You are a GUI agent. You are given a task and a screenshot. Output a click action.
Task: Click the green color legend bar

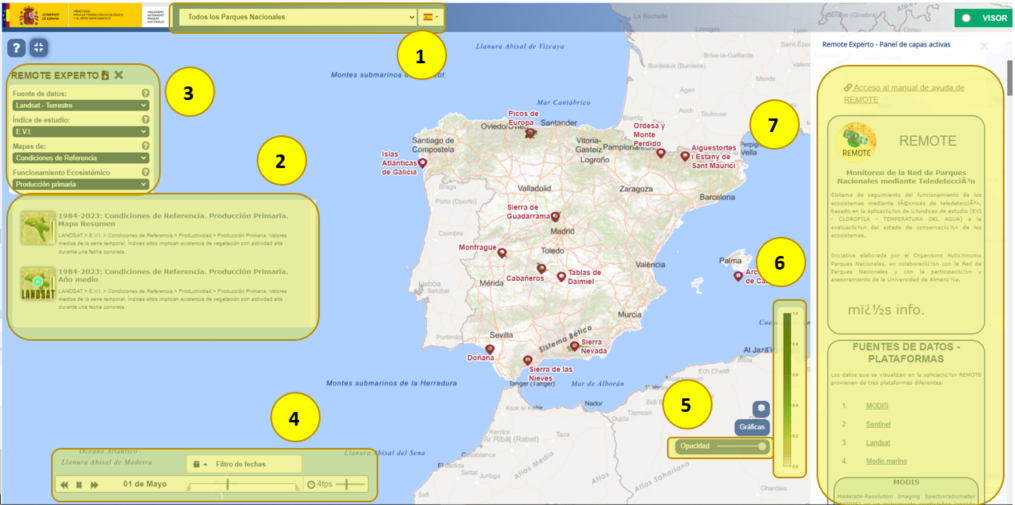pyautogui.click(x=786, y=389)
